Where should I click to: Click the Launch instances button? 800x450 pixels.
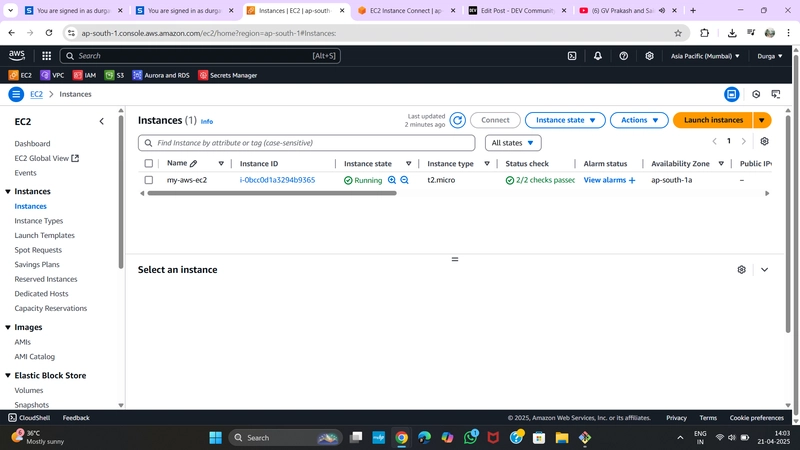713,120
